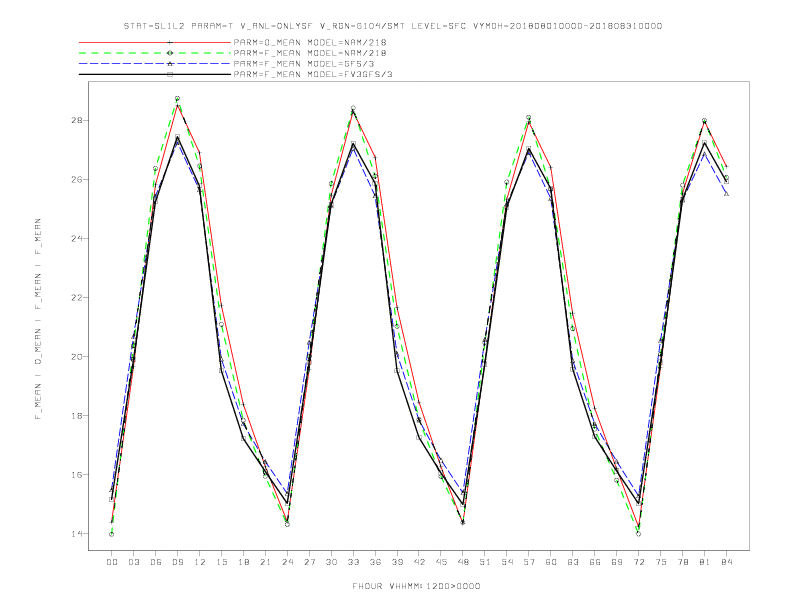Screen dimensions: 792x612
Task: Click the vertical y-axis label F_MEAN | O_MEAN
Action: tap(38, 319)
